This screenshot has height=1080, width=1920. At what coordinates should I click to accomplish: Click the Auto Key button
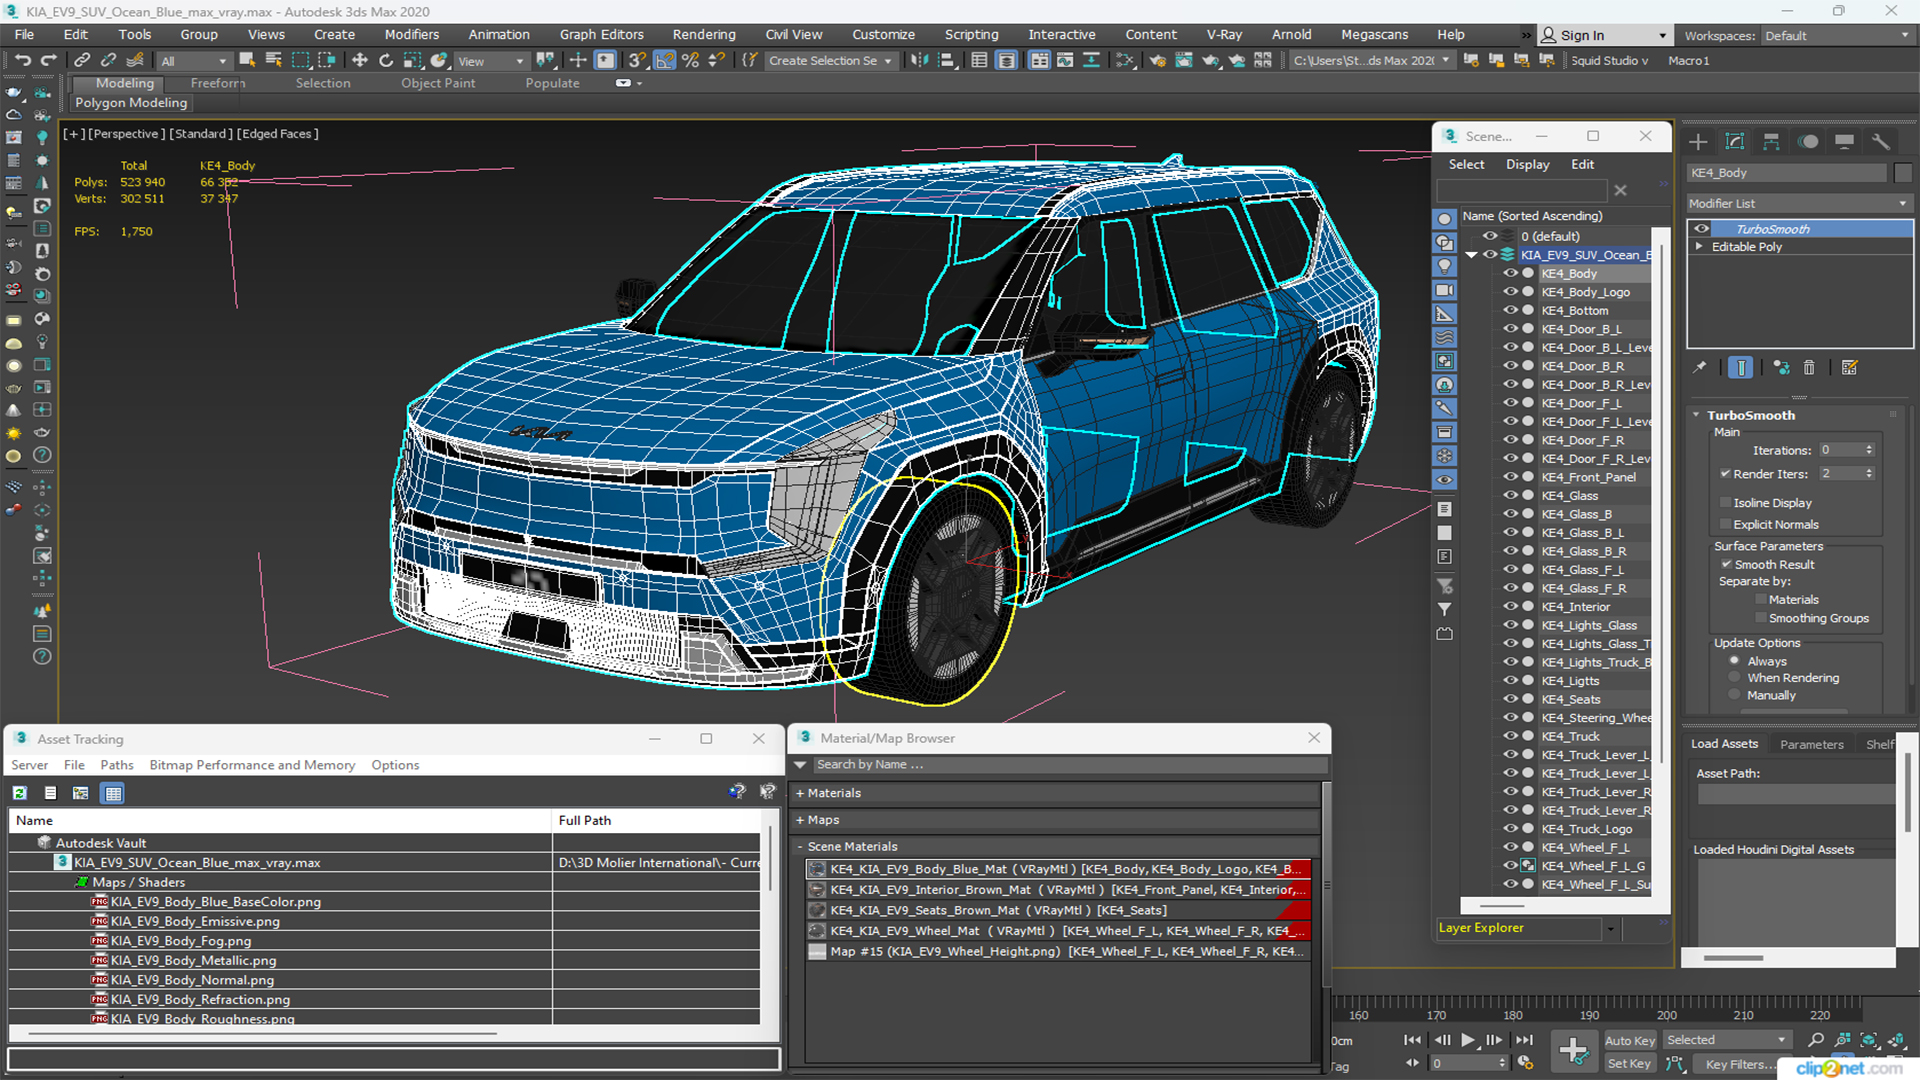(1630, 1041)
